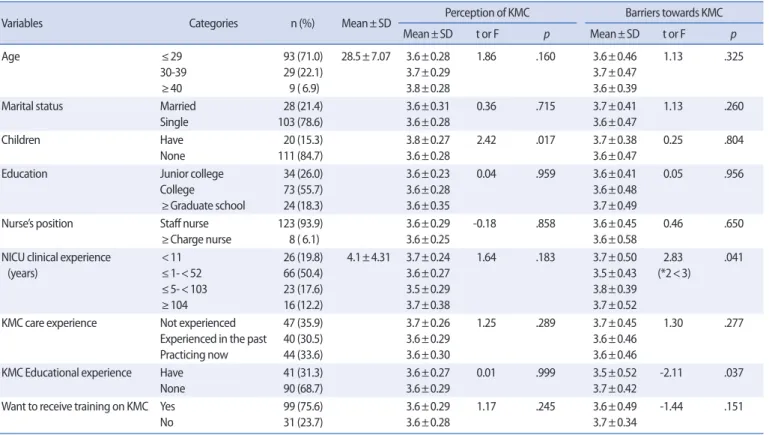Screen dimensions: 769x435
Task: Click the 'Practicing now' category
Action: (x=194, y=355)
